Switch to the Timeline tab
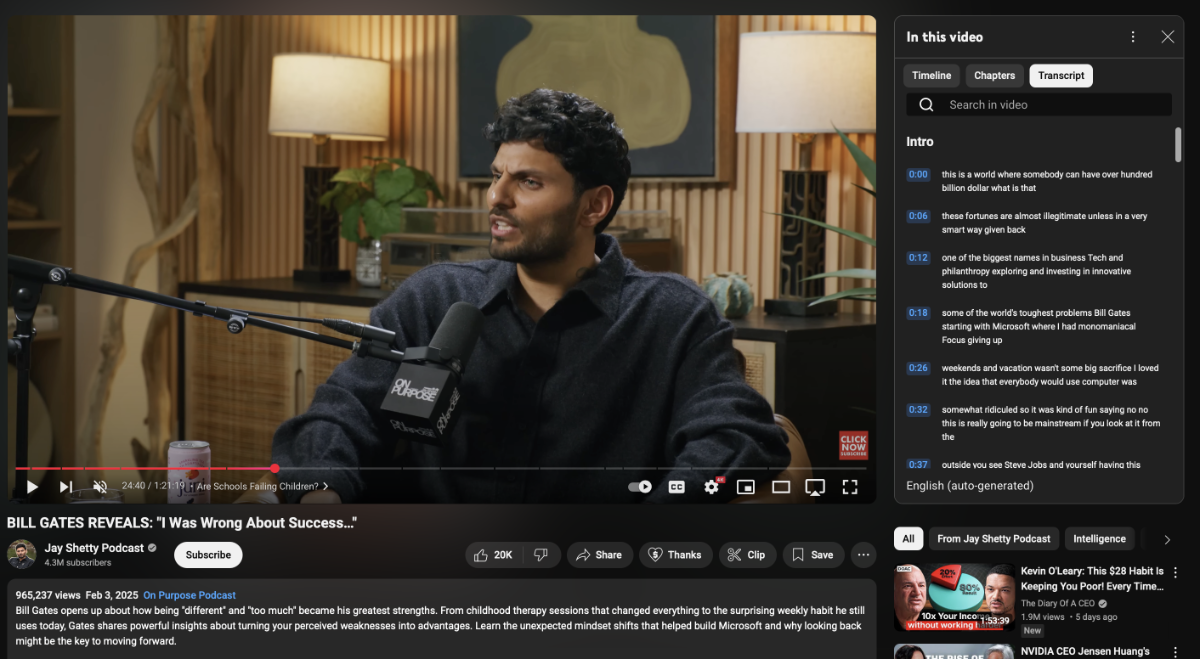The width and height of the screenshot is (1200, 659). (931, 76)
